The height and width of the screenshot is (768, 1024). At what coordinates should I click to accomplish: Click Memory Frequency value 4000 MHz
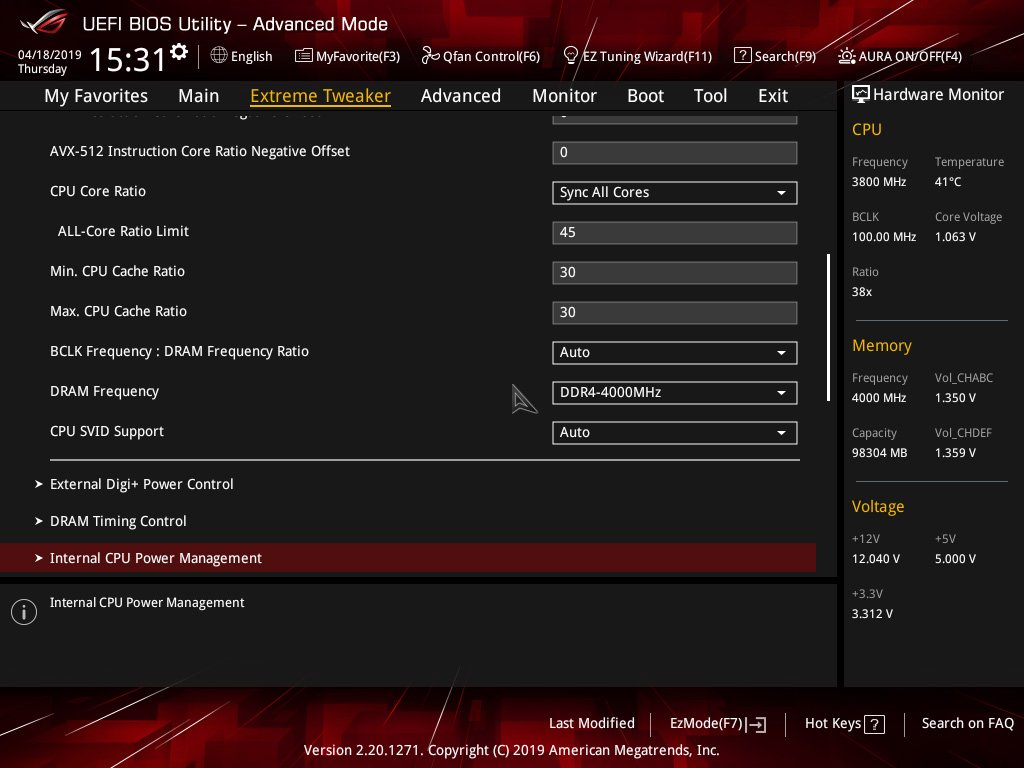point(879,398)
